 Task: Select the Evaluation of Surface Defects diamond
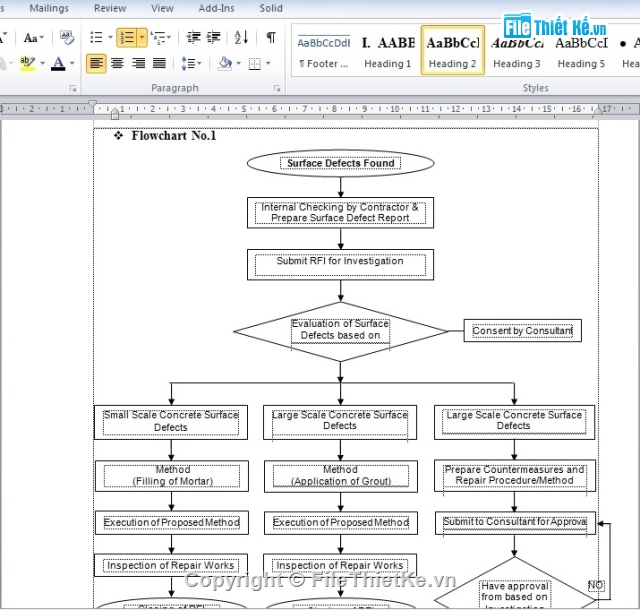tap(340, 332)
